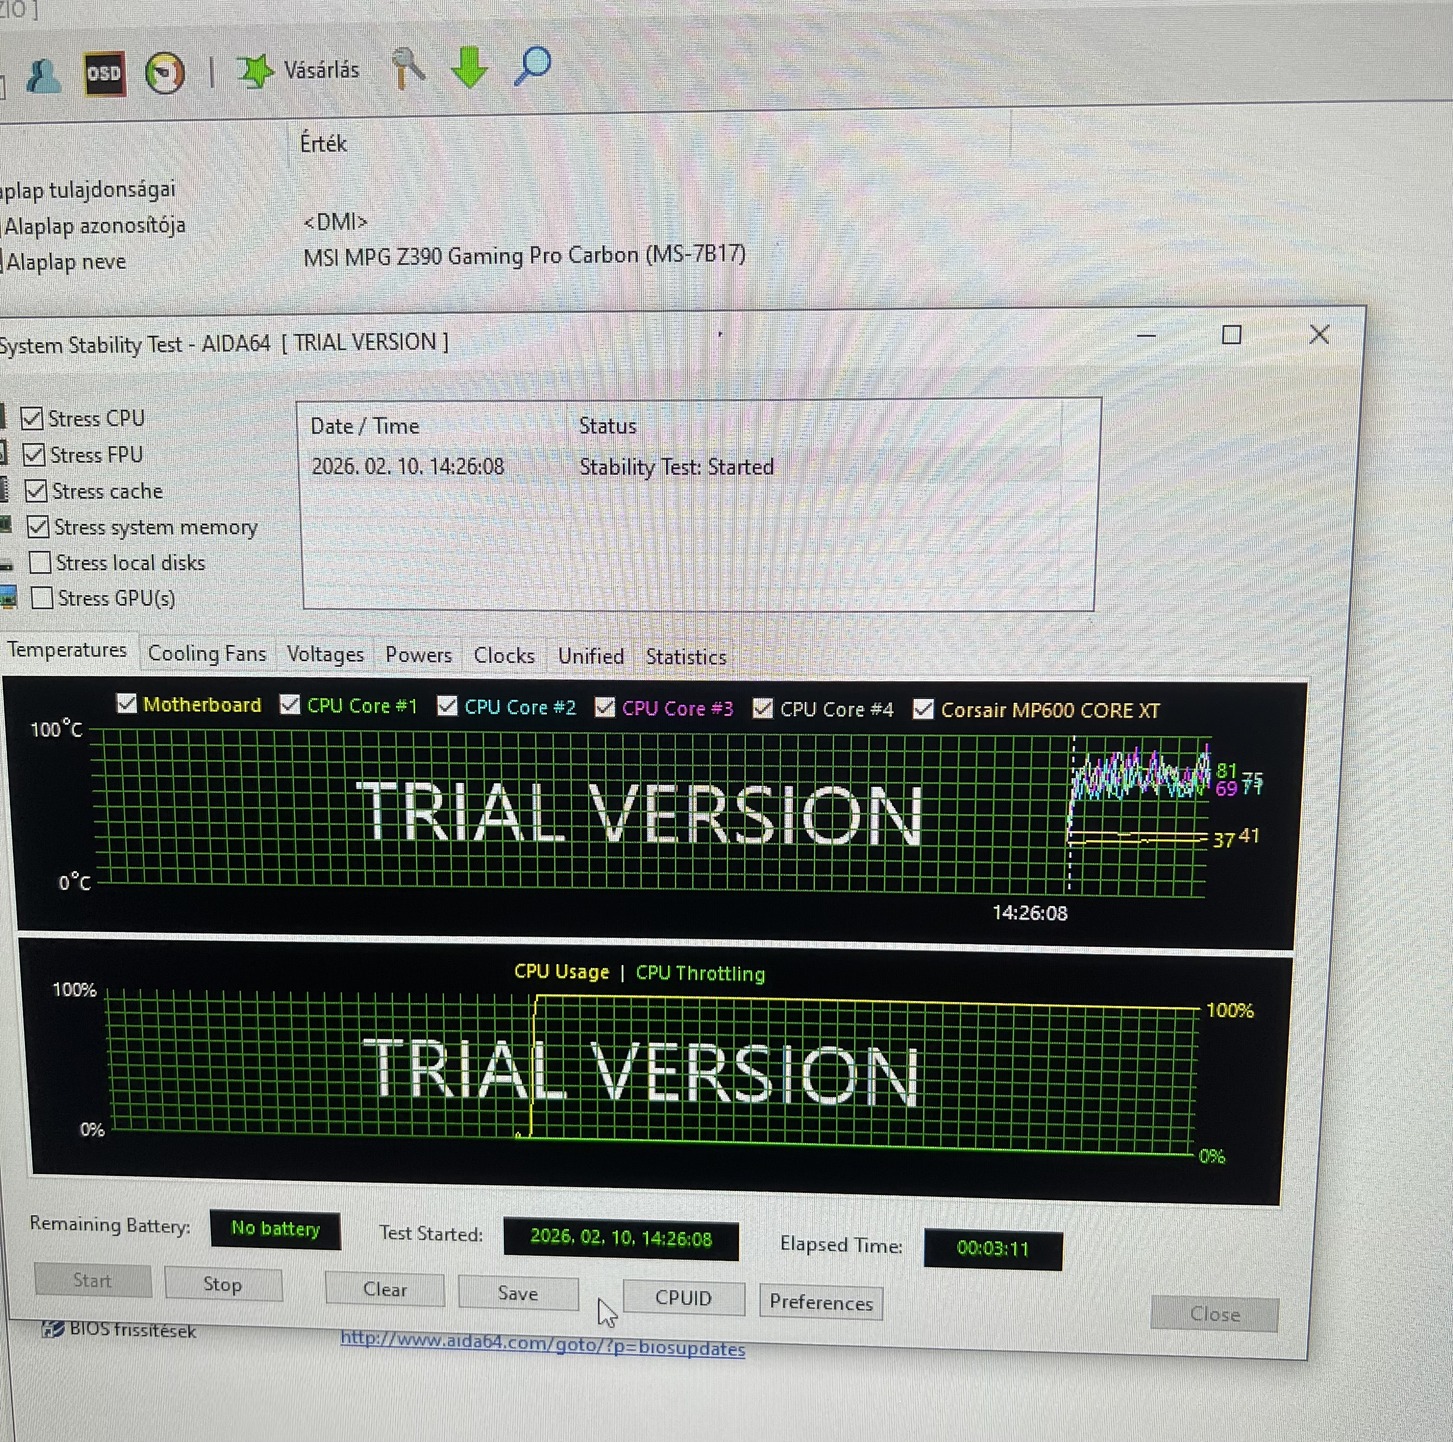The image size is (1453, 1442).
Task: Toggle CPU Core #4 graph checkbox
Action: click(762, 709)
